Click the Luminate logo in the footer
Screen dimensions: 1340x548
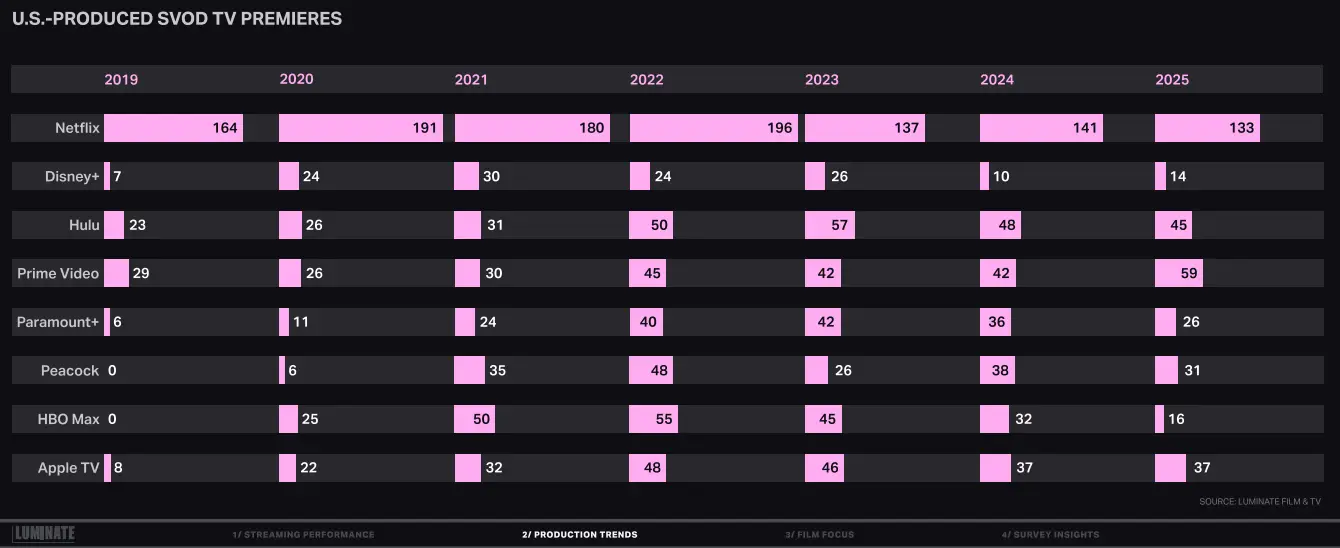coord(43,534)
